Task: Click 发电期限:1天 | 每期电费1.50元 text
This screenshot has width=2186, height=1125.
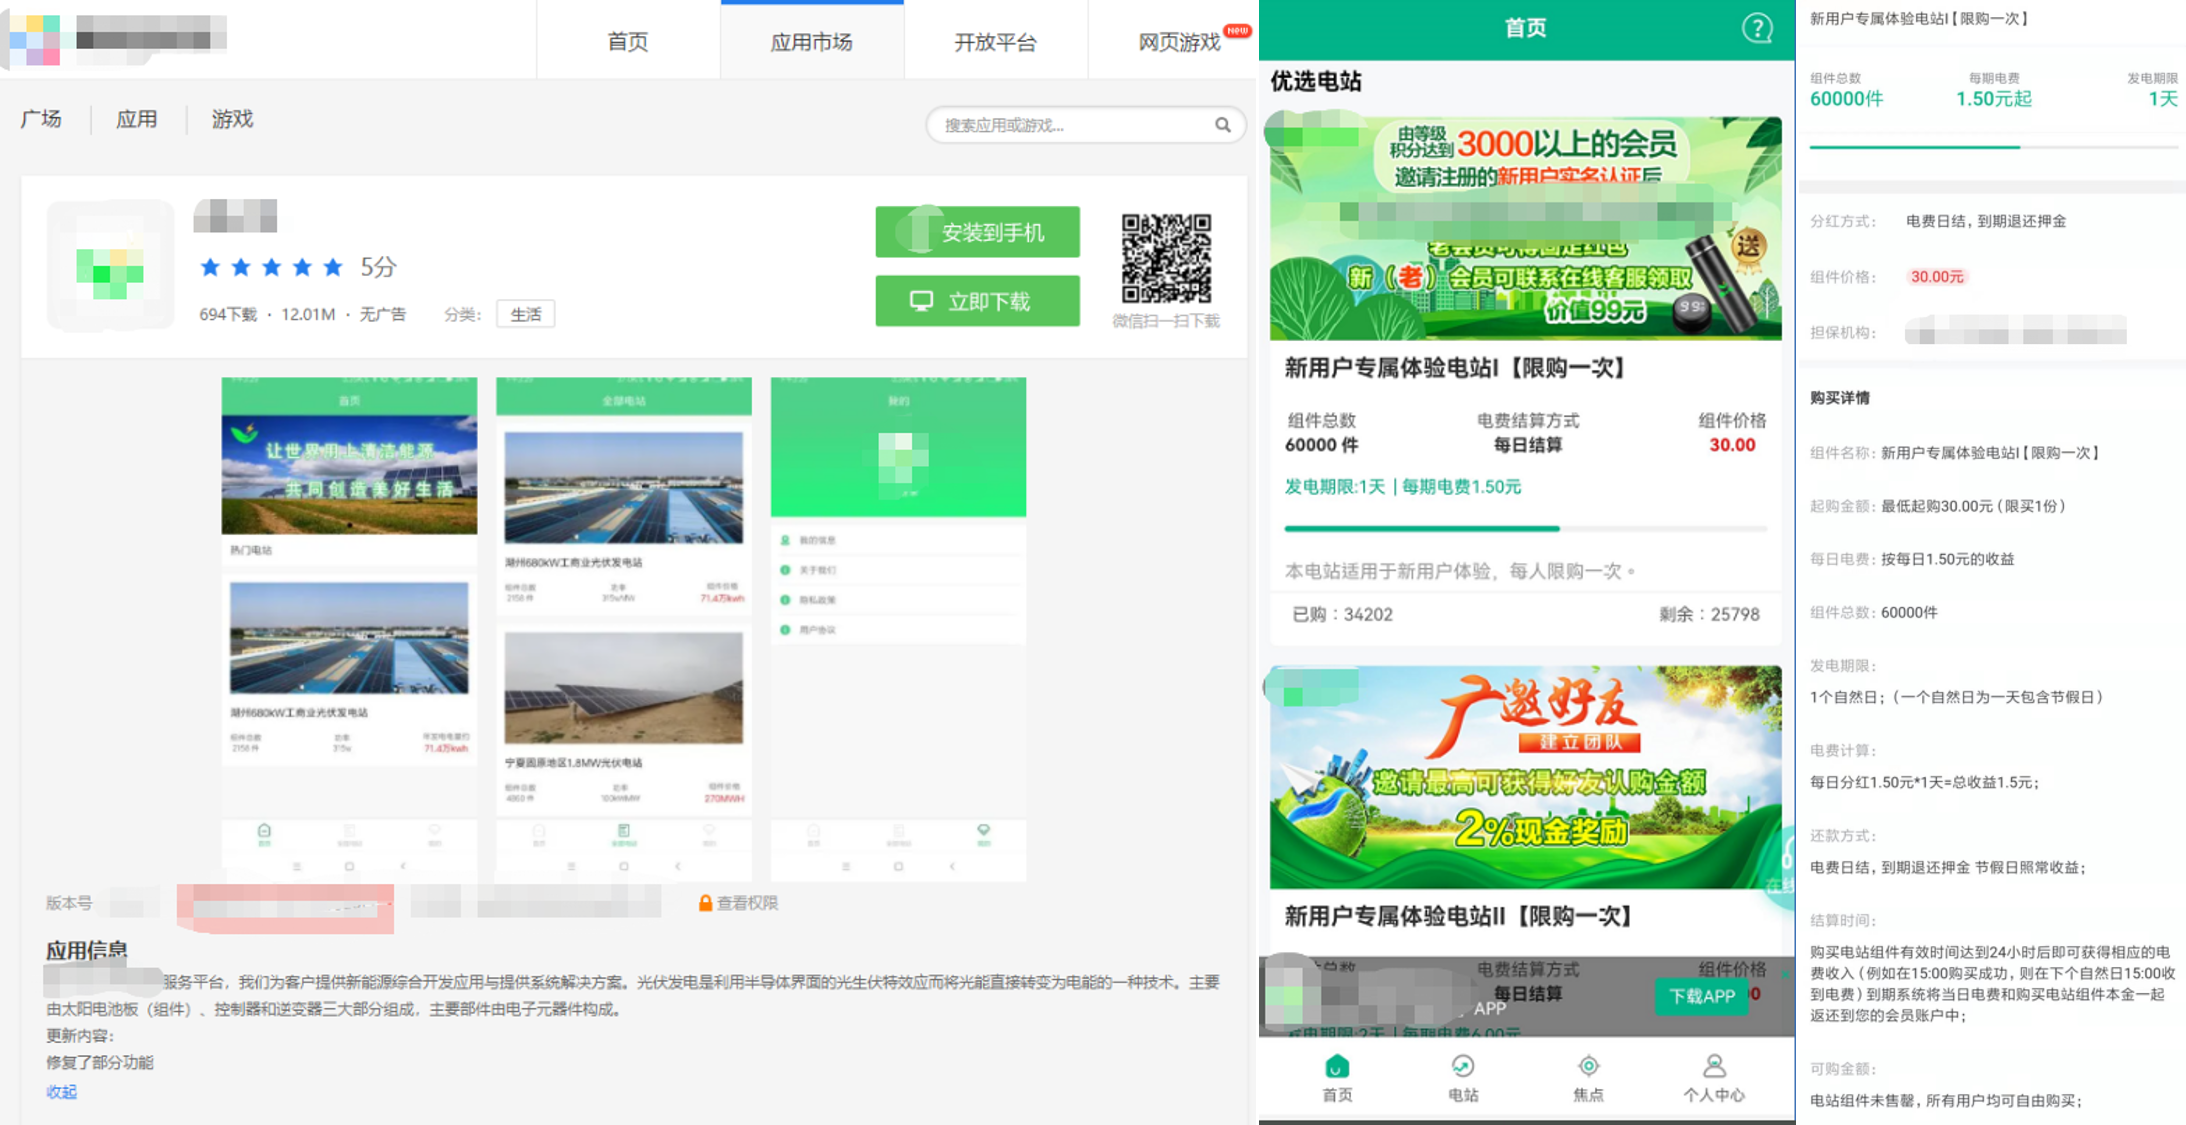Action: point(1402,487)
